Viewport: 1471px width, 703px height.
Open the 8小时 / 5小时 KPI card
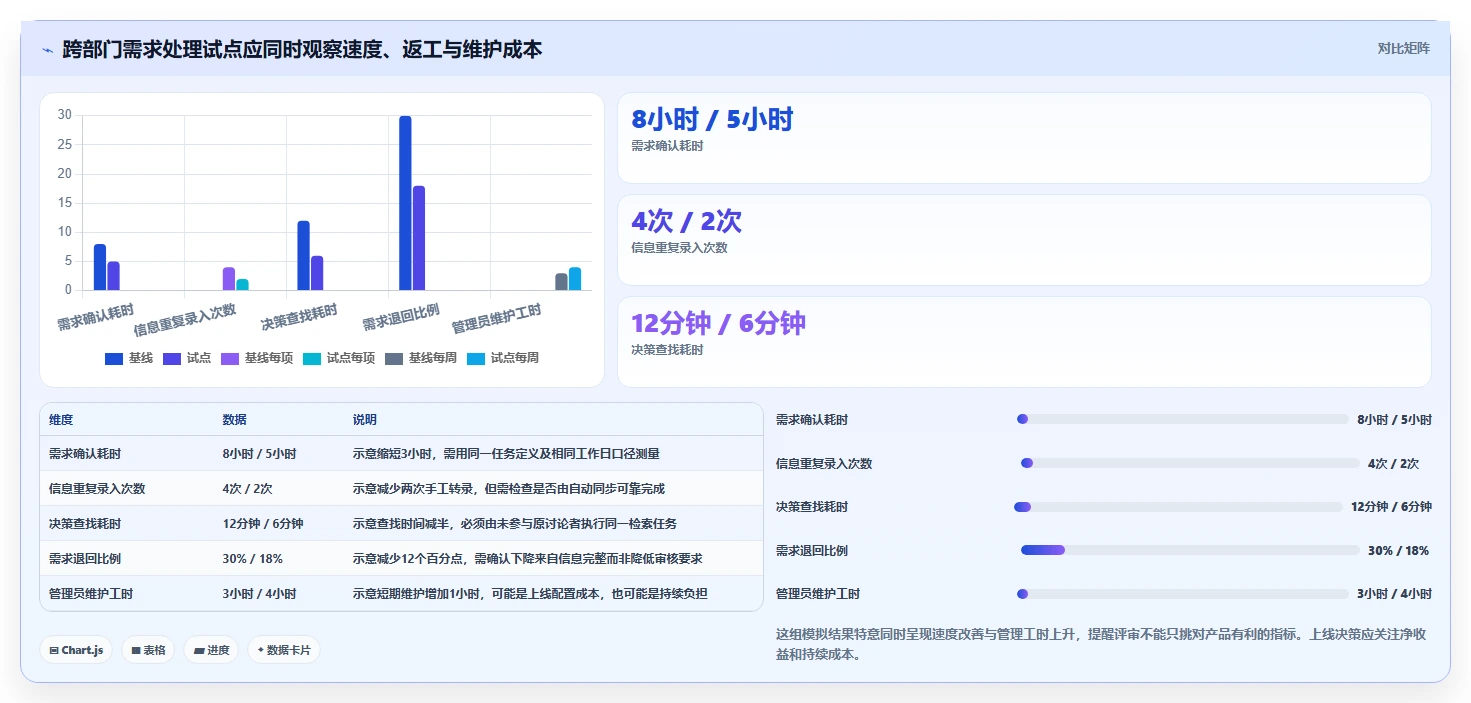(1024, 138)
